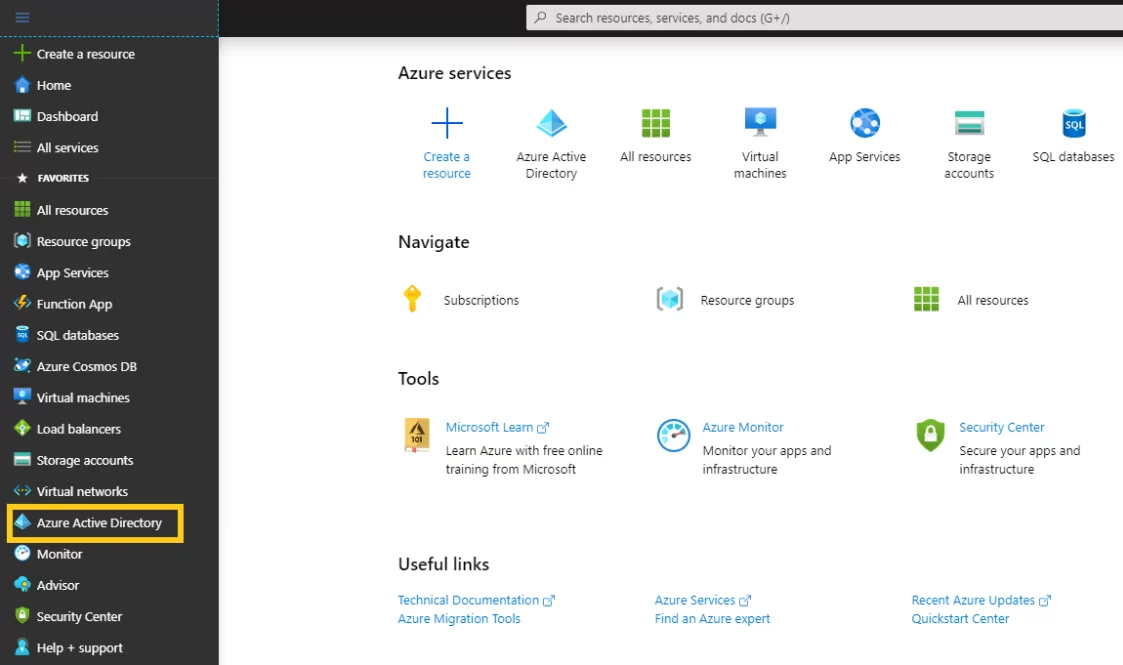Click the Storage accounts tile icon under Azure services
Image resolution: width=1123 pixels, height=665 pixels.
click(970, 123)
